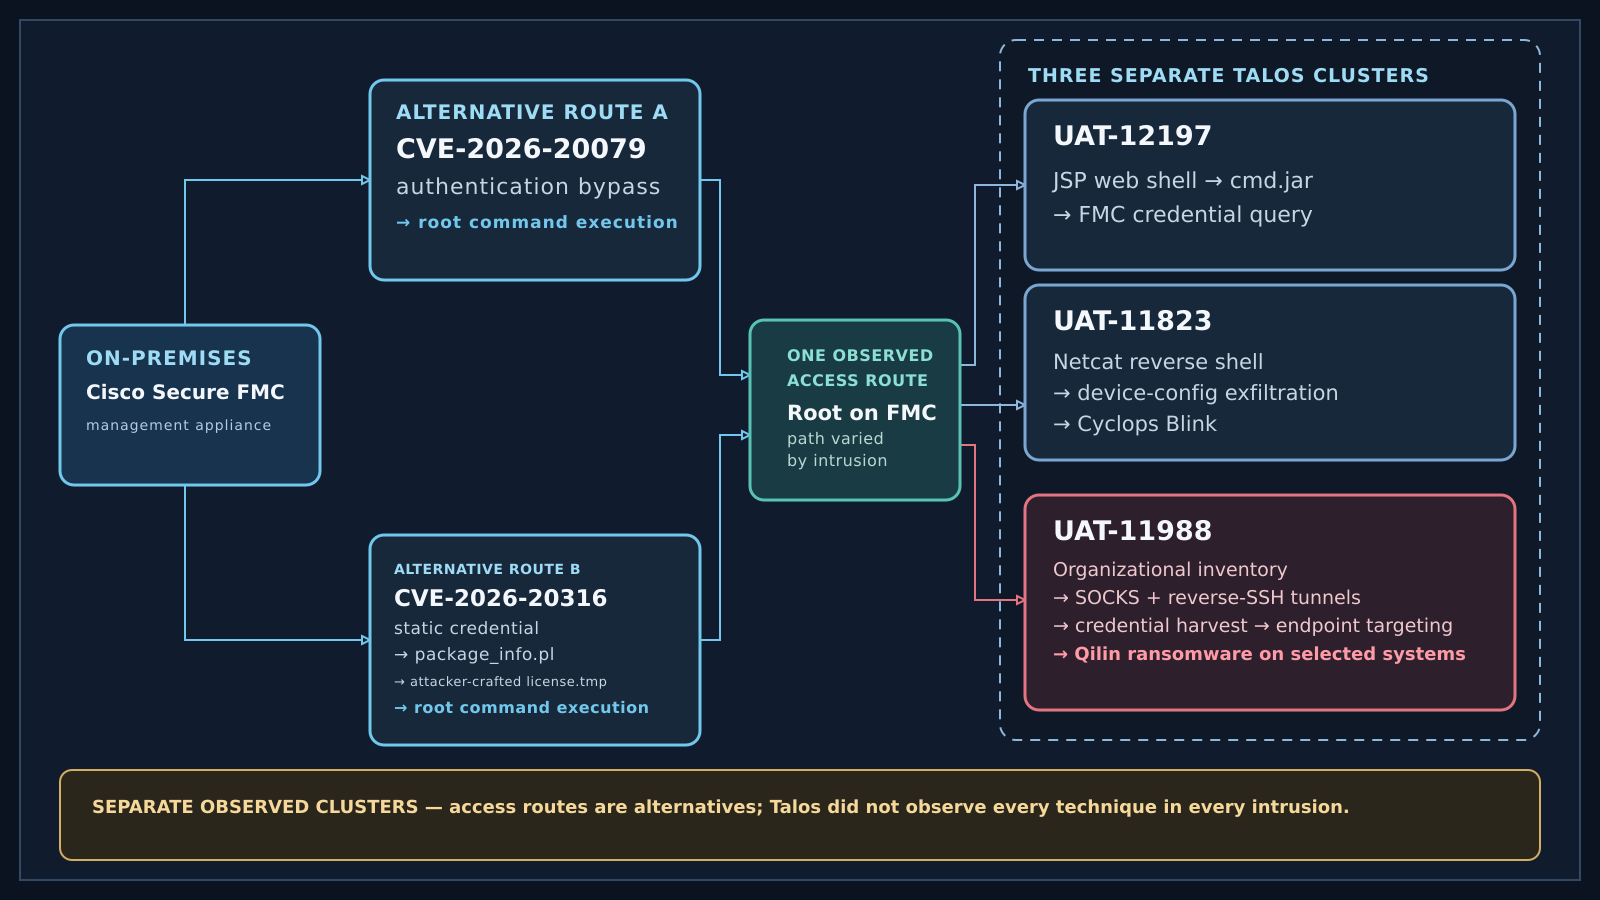Screen dimensions: 1600x900
Task: Click credential harvest endpoint targeting line
Action: pyautogui.click(x=1253, y=626)
